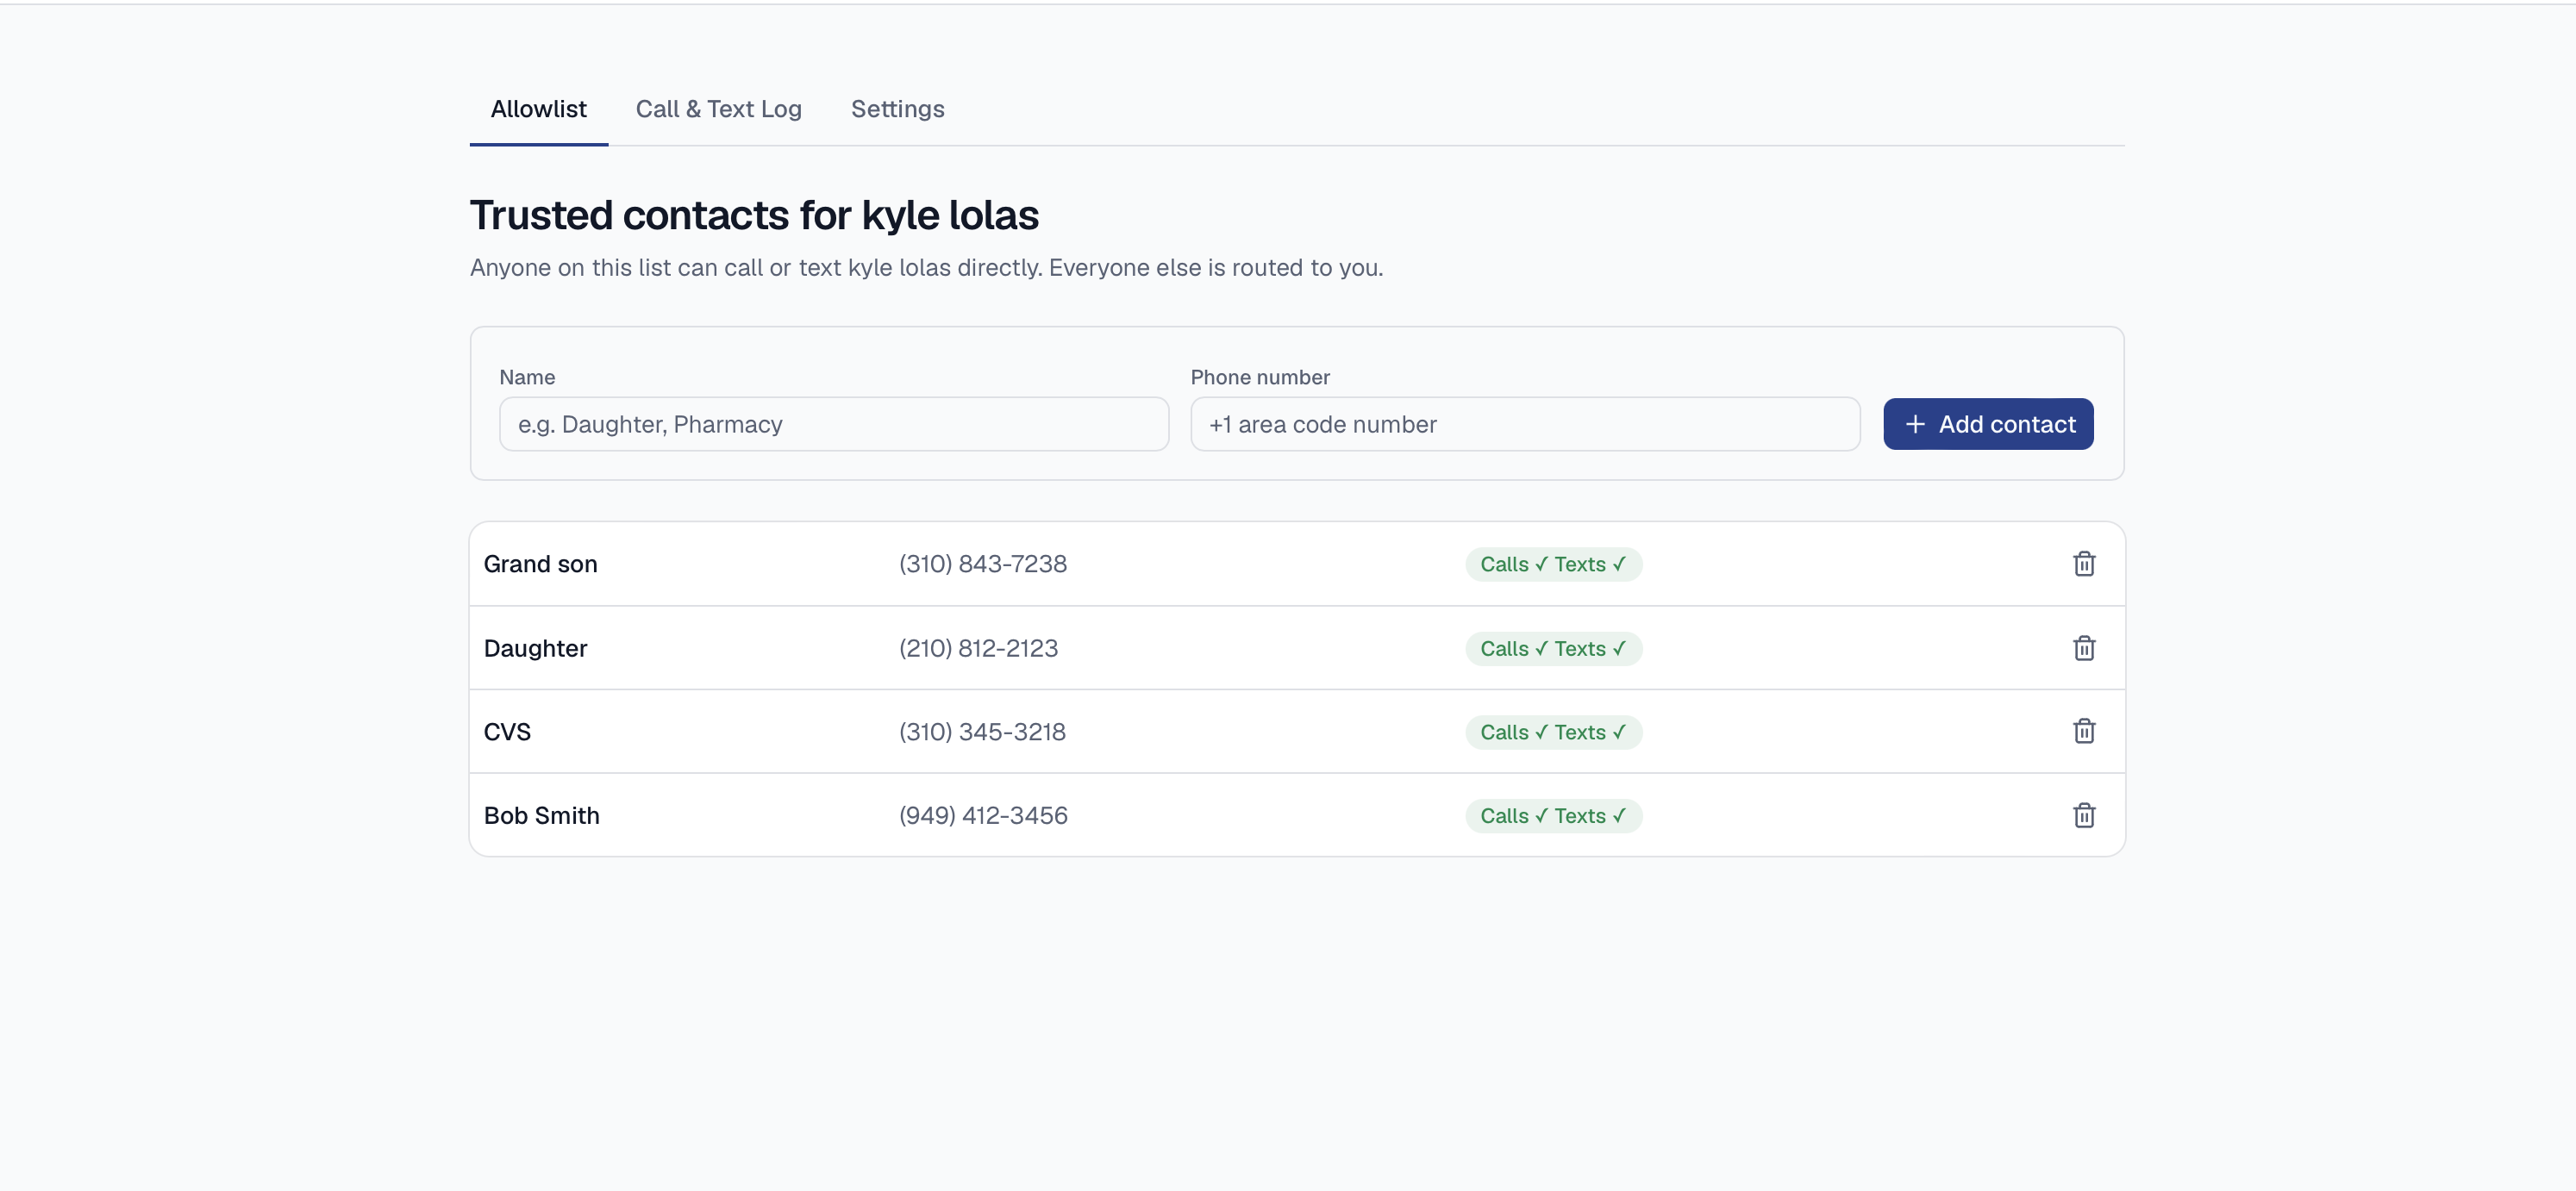The width and height of the screenshot is (2576, 1191).
Task: Switch to the Call & Text Log tab
Action: tap(718, 109)
